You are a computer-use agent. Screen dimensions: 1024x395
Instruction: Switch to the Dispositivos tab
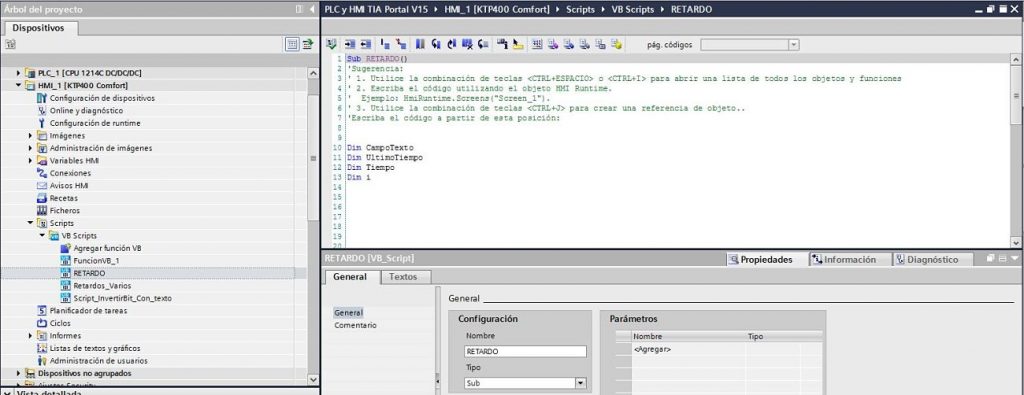tap(39, 28)
